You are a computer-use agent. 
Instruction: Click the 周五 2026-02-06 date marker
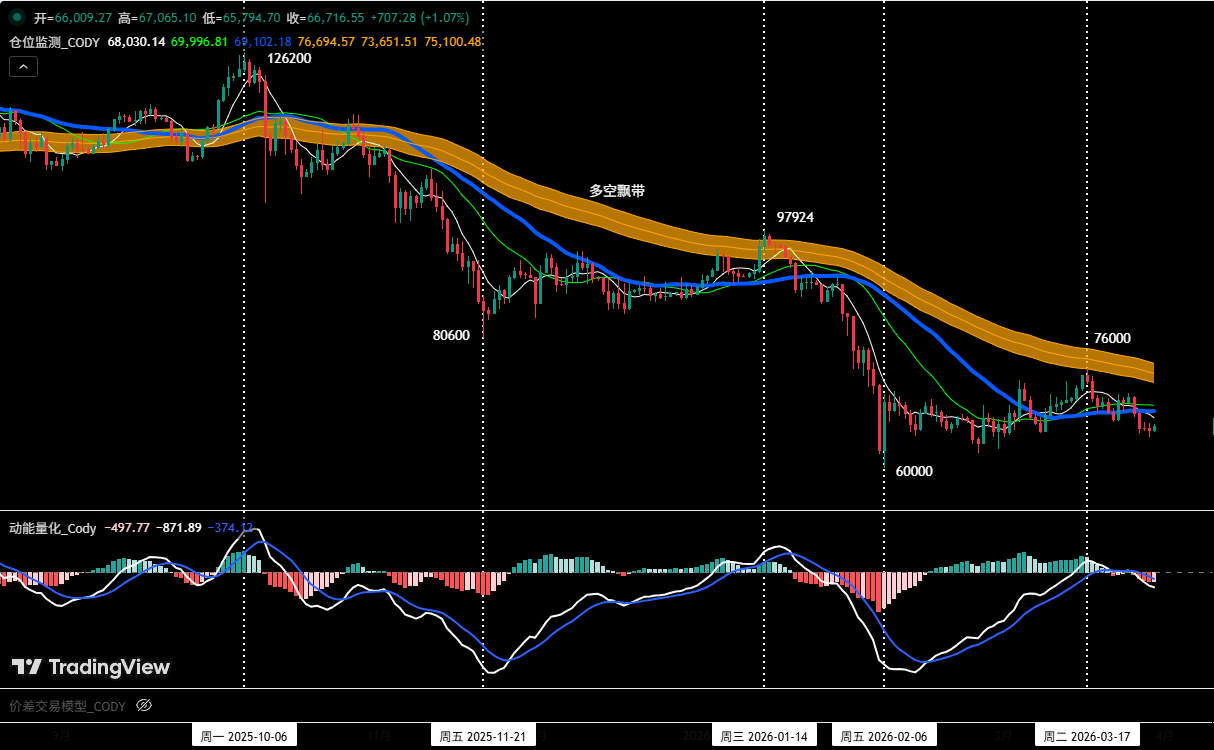(x=884, y=734)
